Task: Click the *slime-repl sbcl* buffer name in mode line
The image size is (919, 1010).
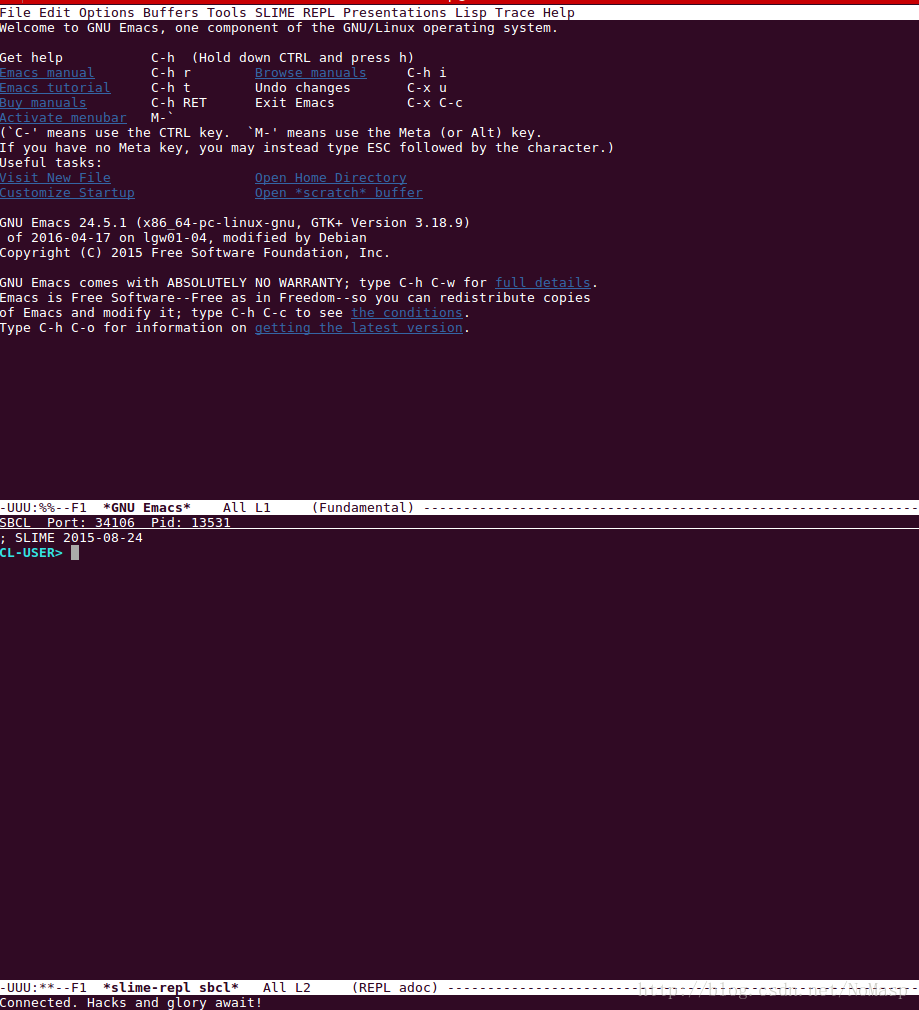Action: 171,987
